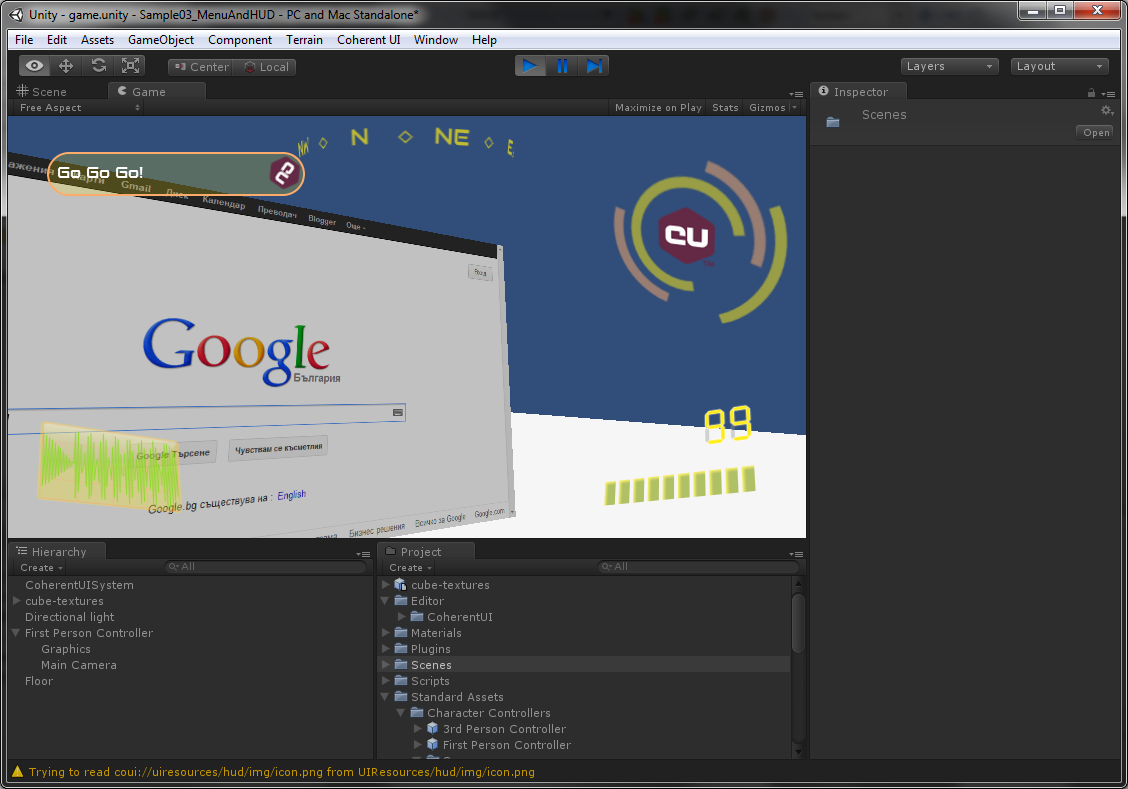
Task: Toggle the Inspector lock icon
Action: 1091,93
